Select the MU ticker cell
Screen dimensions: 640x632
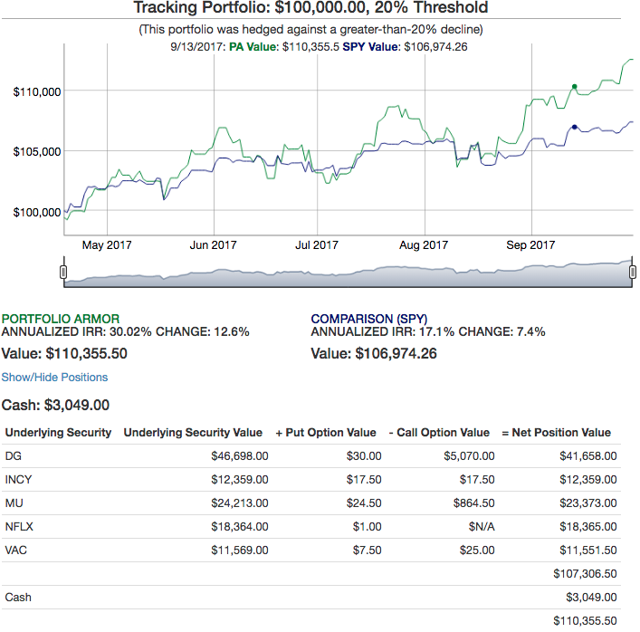point(14,503)
